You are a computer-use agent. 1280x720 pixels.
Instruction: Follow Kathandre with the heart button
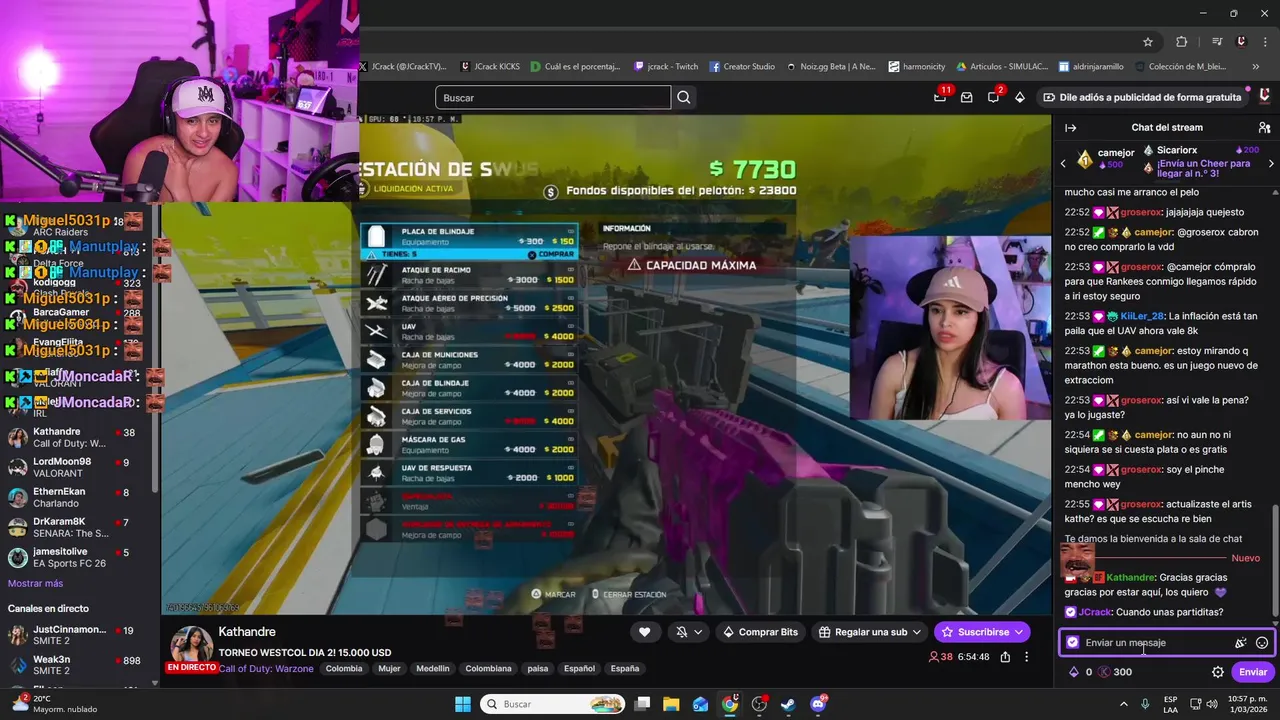click(644, 632)
